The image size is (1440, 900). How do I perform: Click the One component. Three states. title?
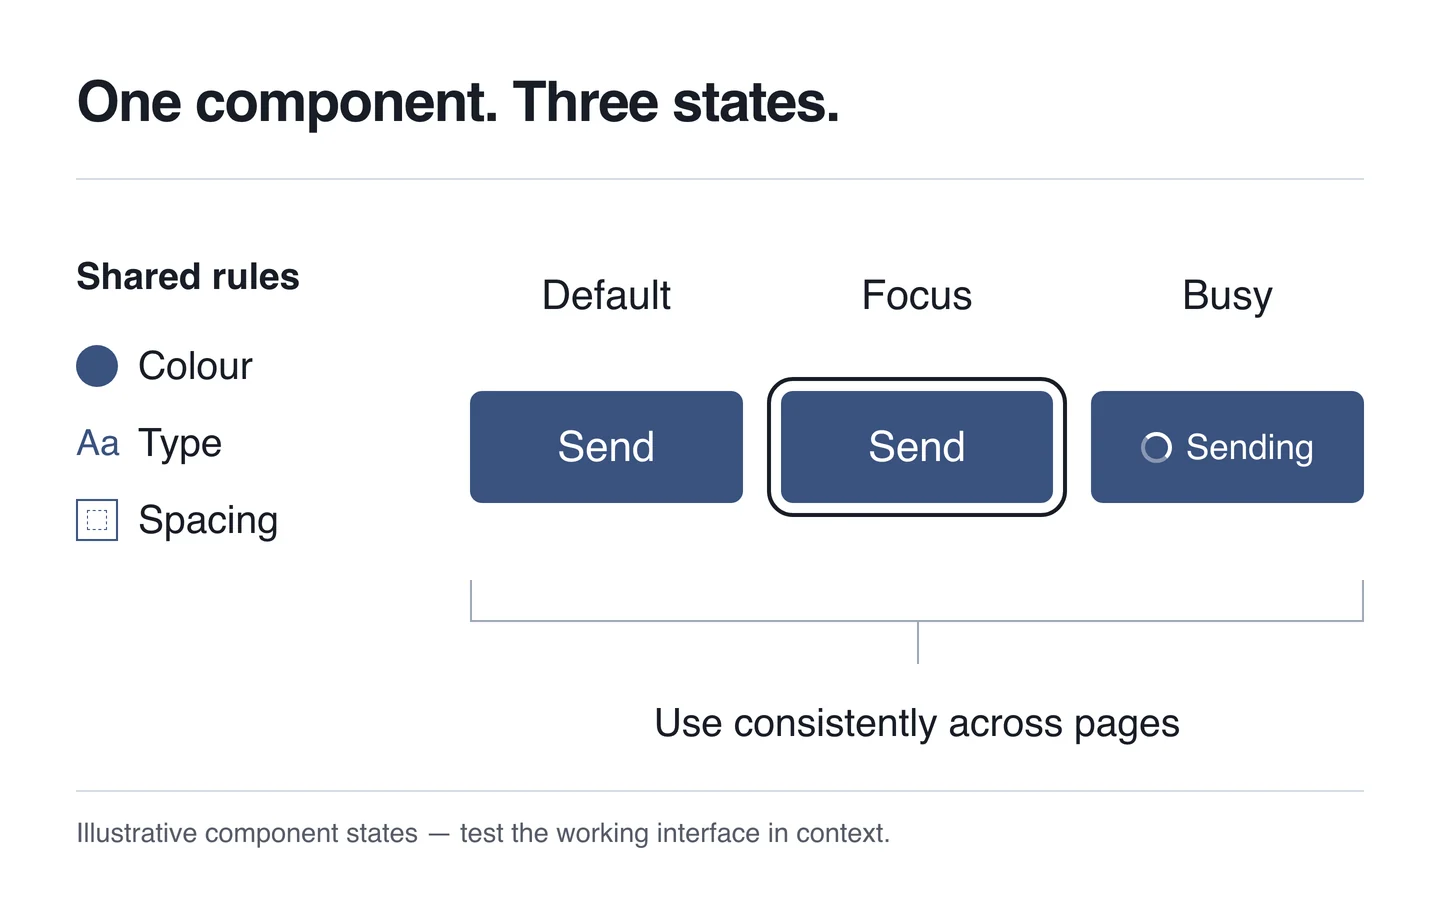(458, 103)
